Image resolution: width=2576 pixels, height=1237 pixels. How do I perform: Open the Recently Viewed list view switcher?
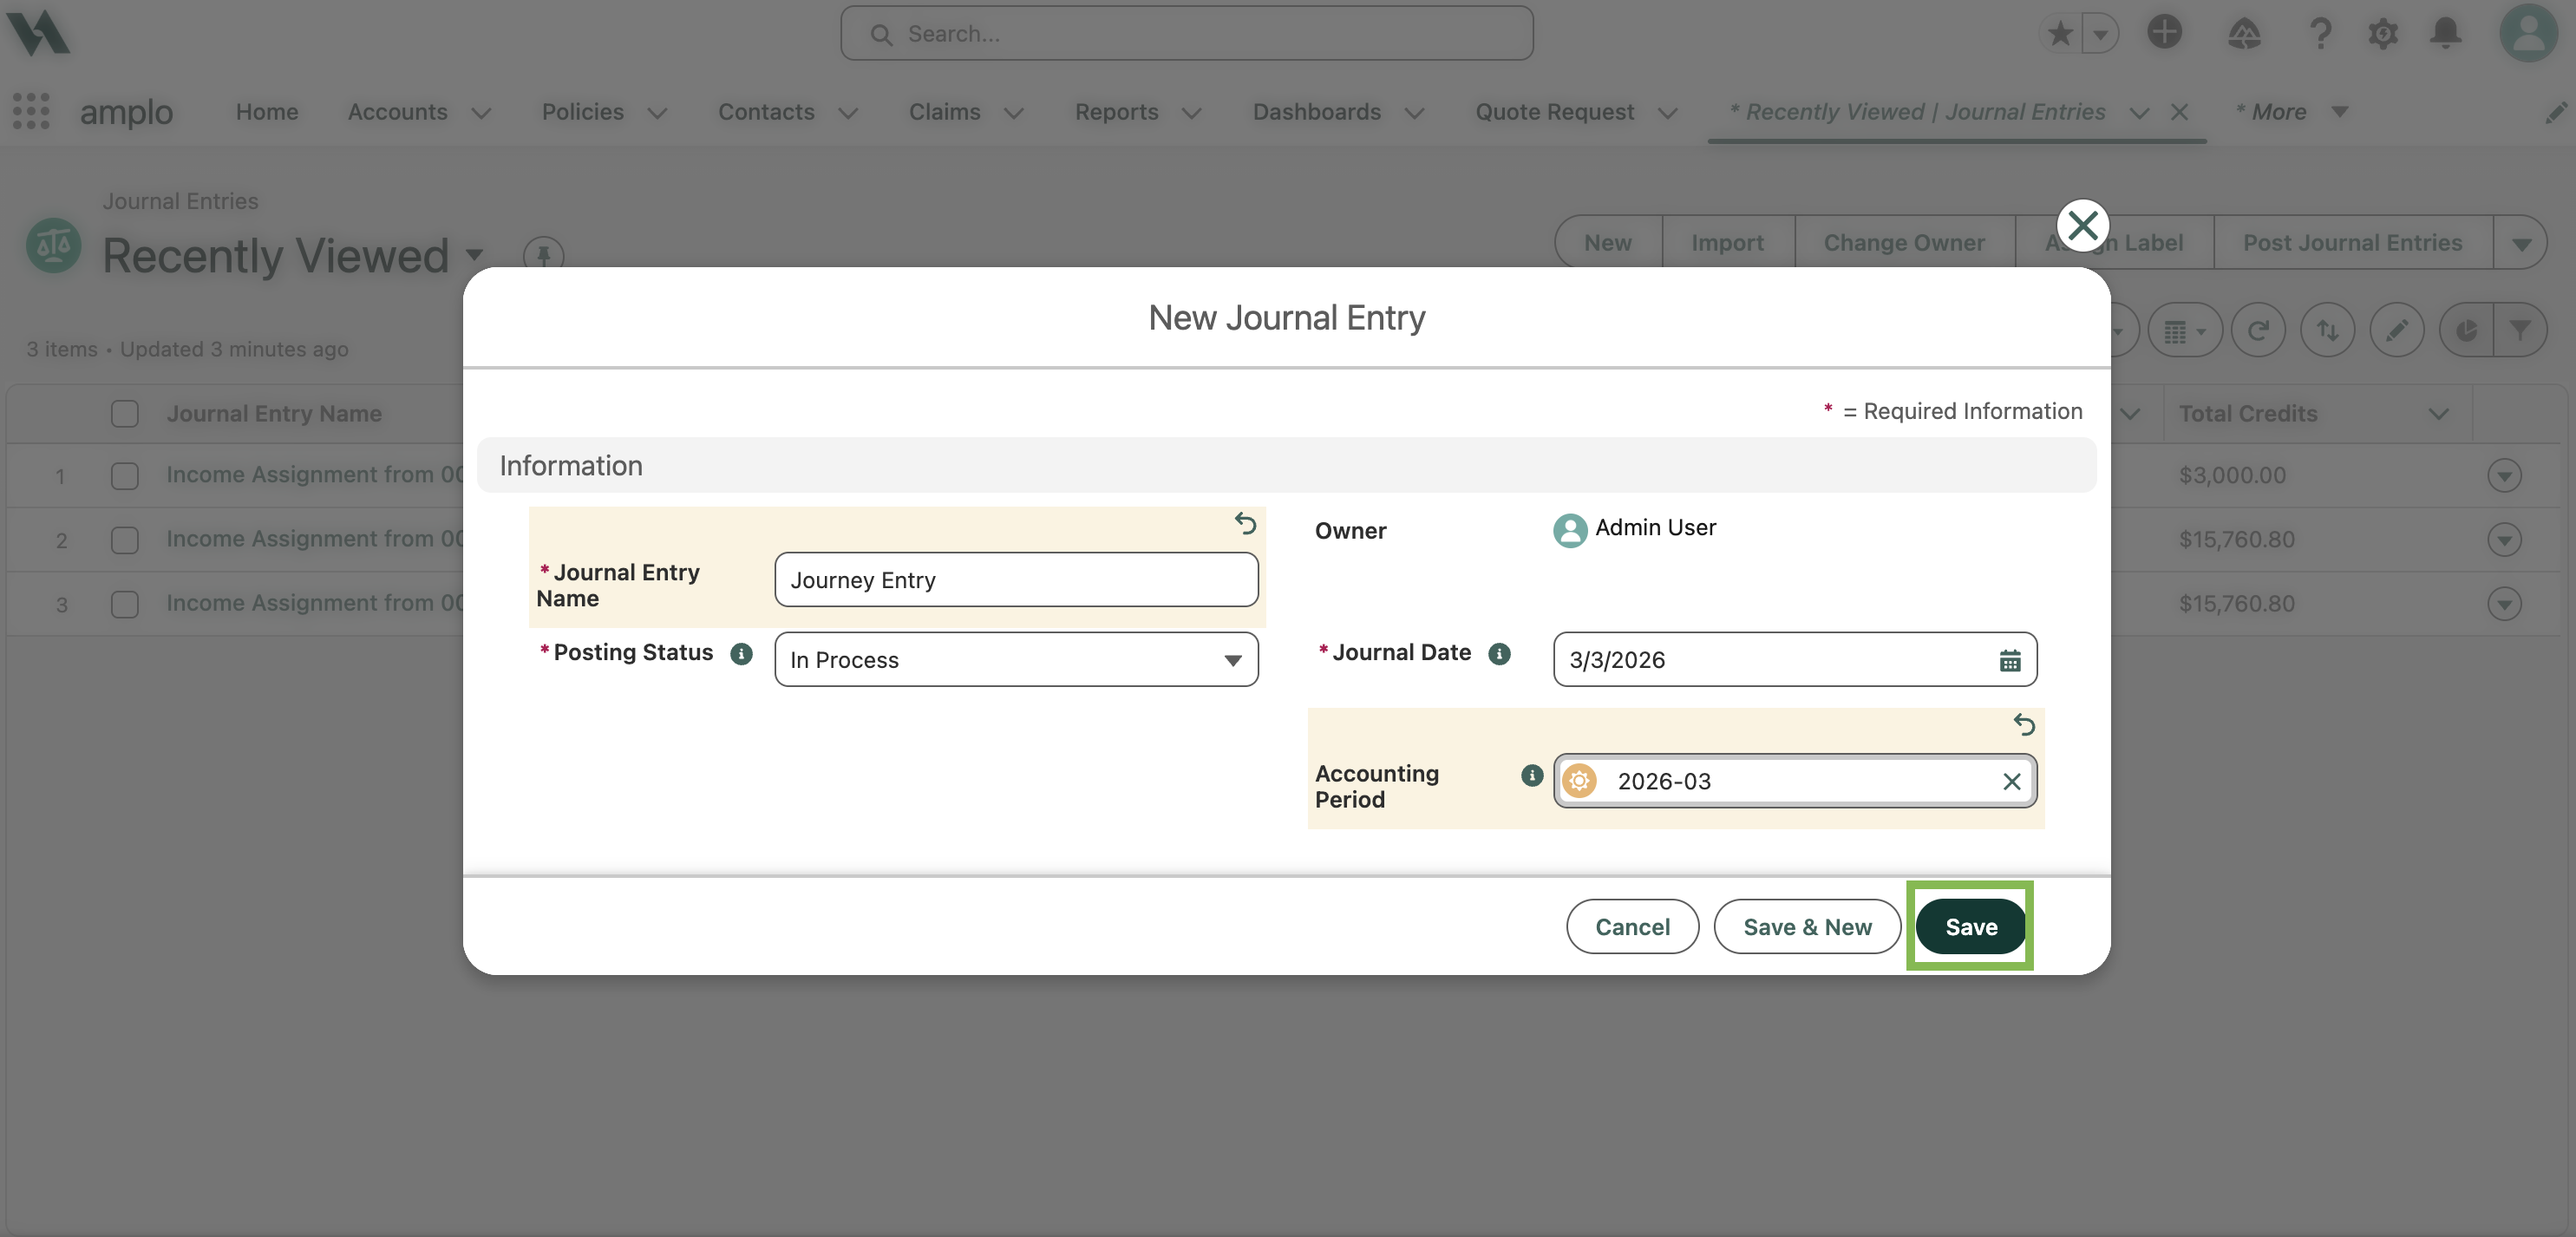pos(475,255)
